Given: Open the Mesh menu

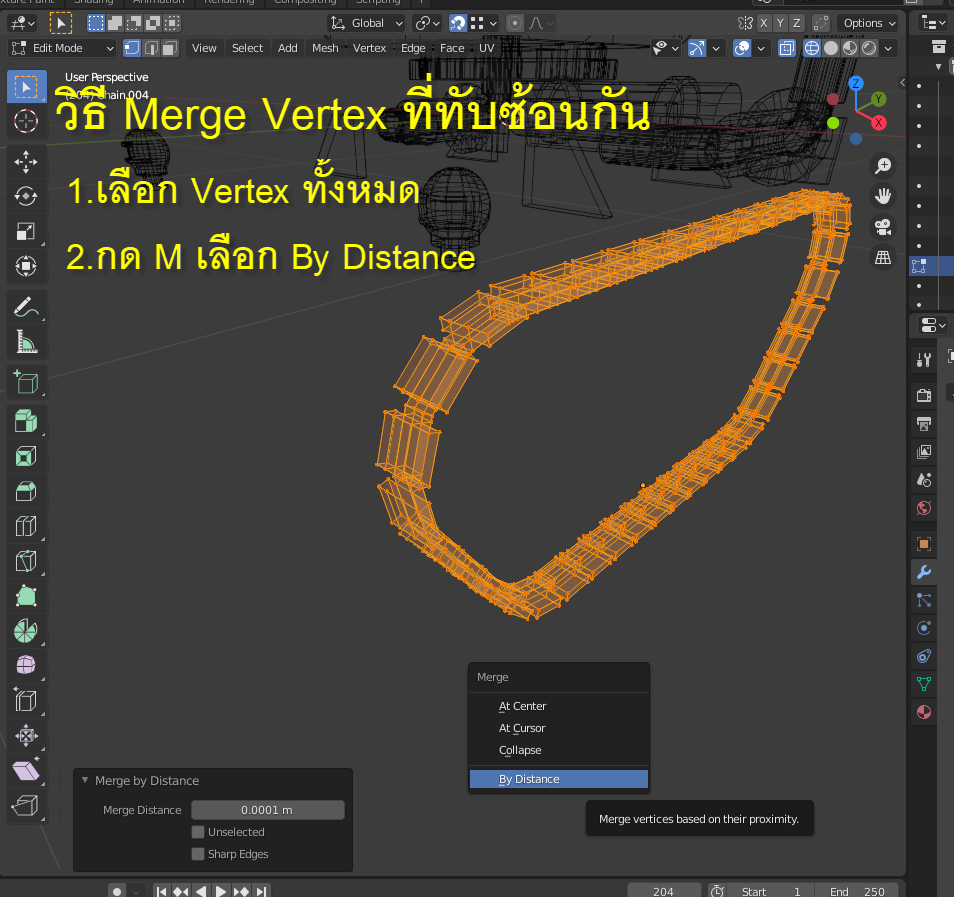Looking at the screenshot, I should [x=325, y=48].
